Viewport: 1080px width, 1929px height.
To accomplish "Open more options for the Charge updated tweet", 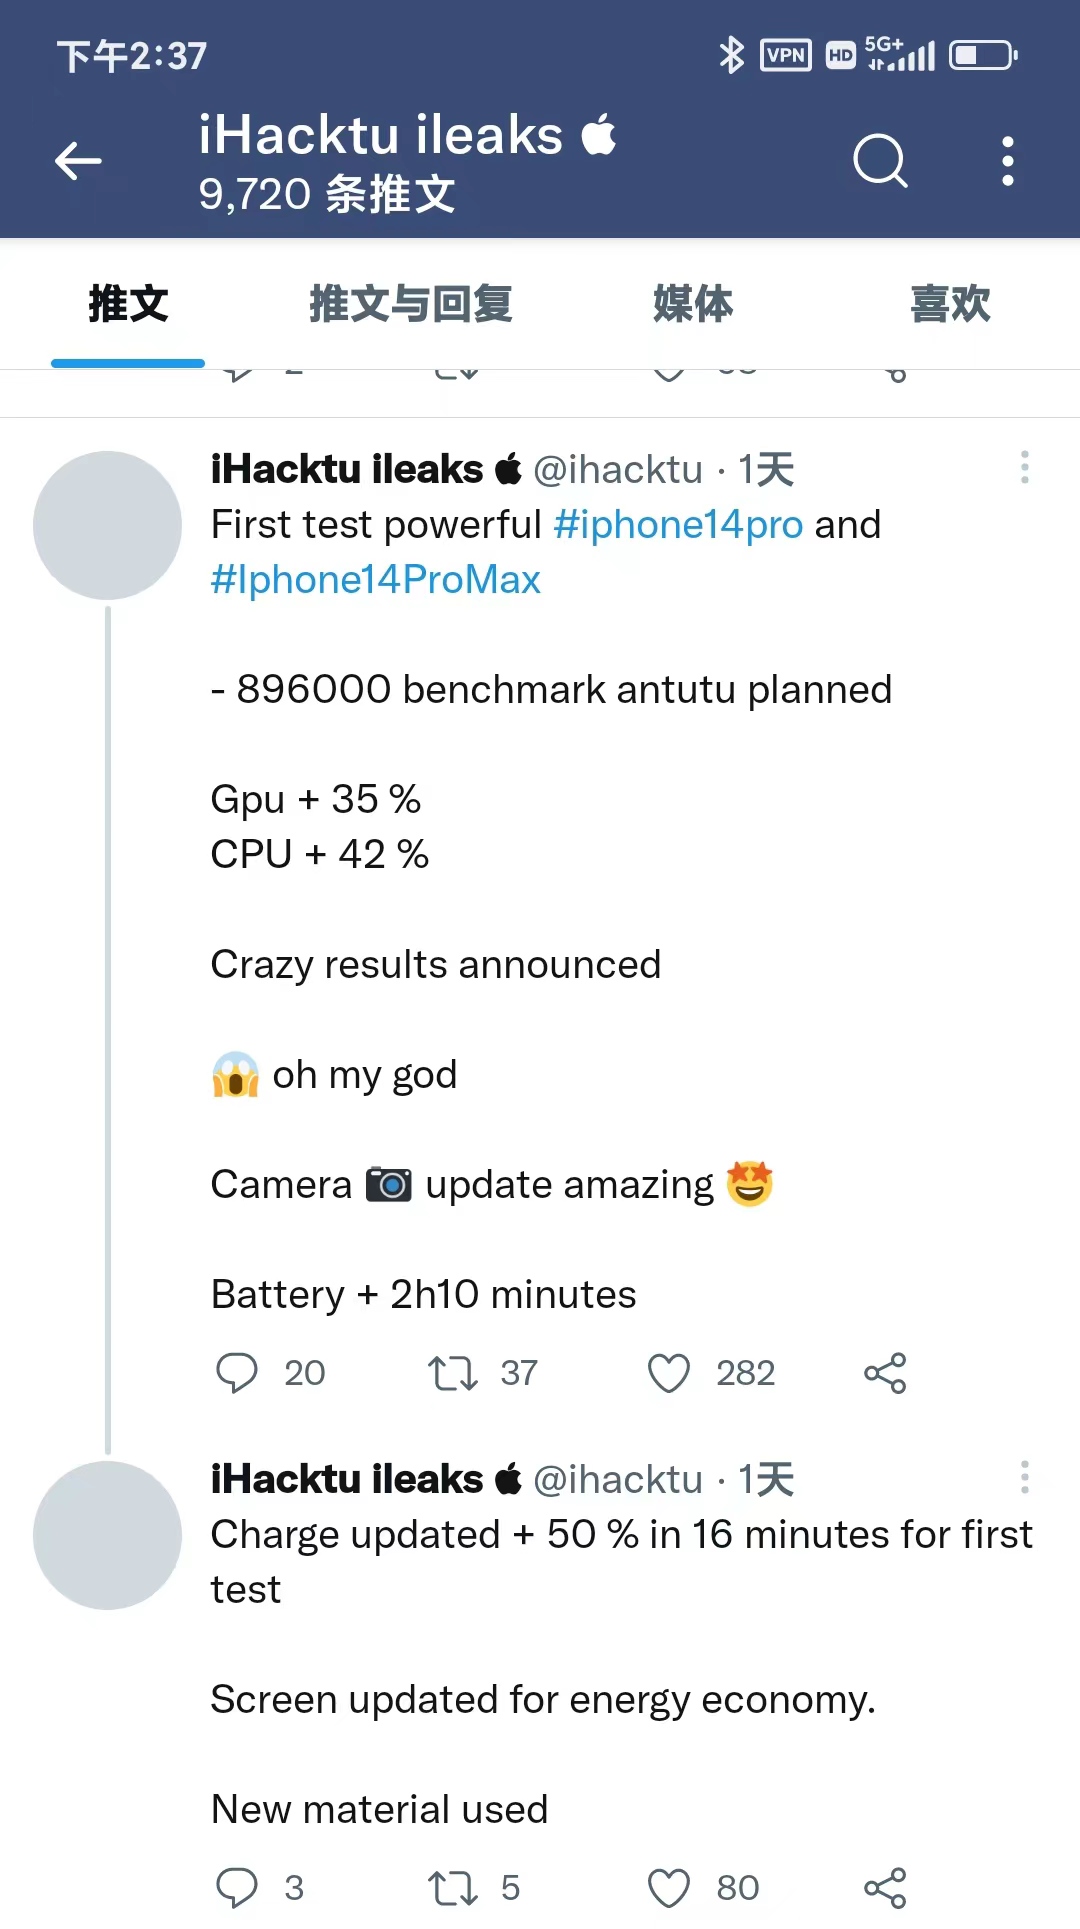I will point(1024,1477).
